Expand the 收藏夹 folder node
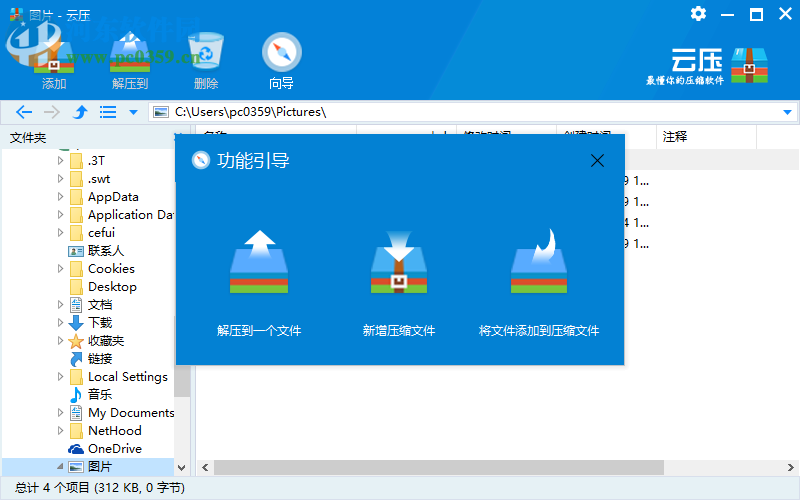The height and width of the screenshot is (500, 800). pyautogui.click(x=60, y=340)
